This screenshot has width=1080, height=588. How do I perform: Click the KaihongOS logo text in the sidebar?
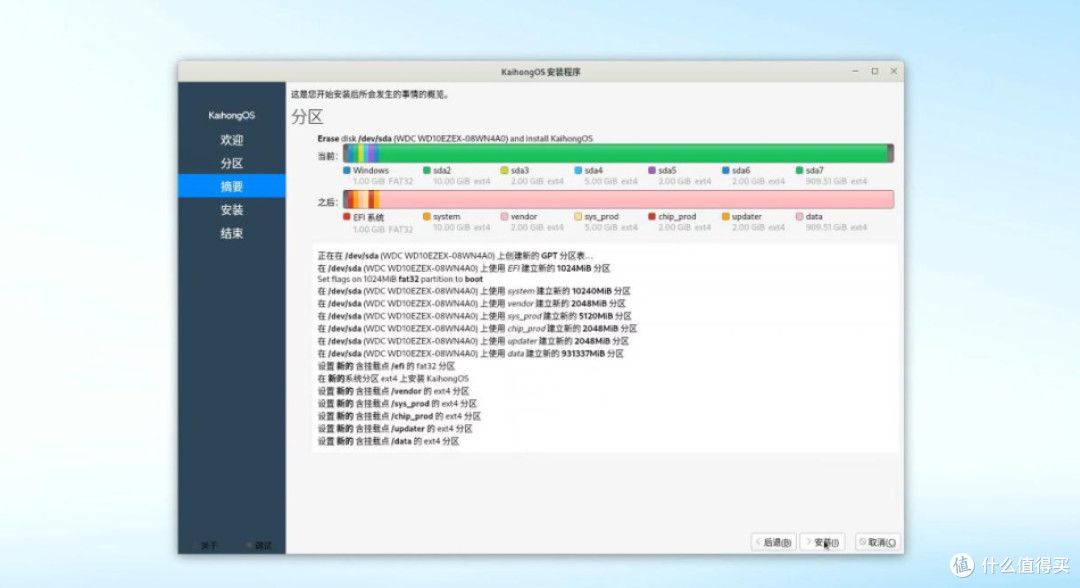231,115
